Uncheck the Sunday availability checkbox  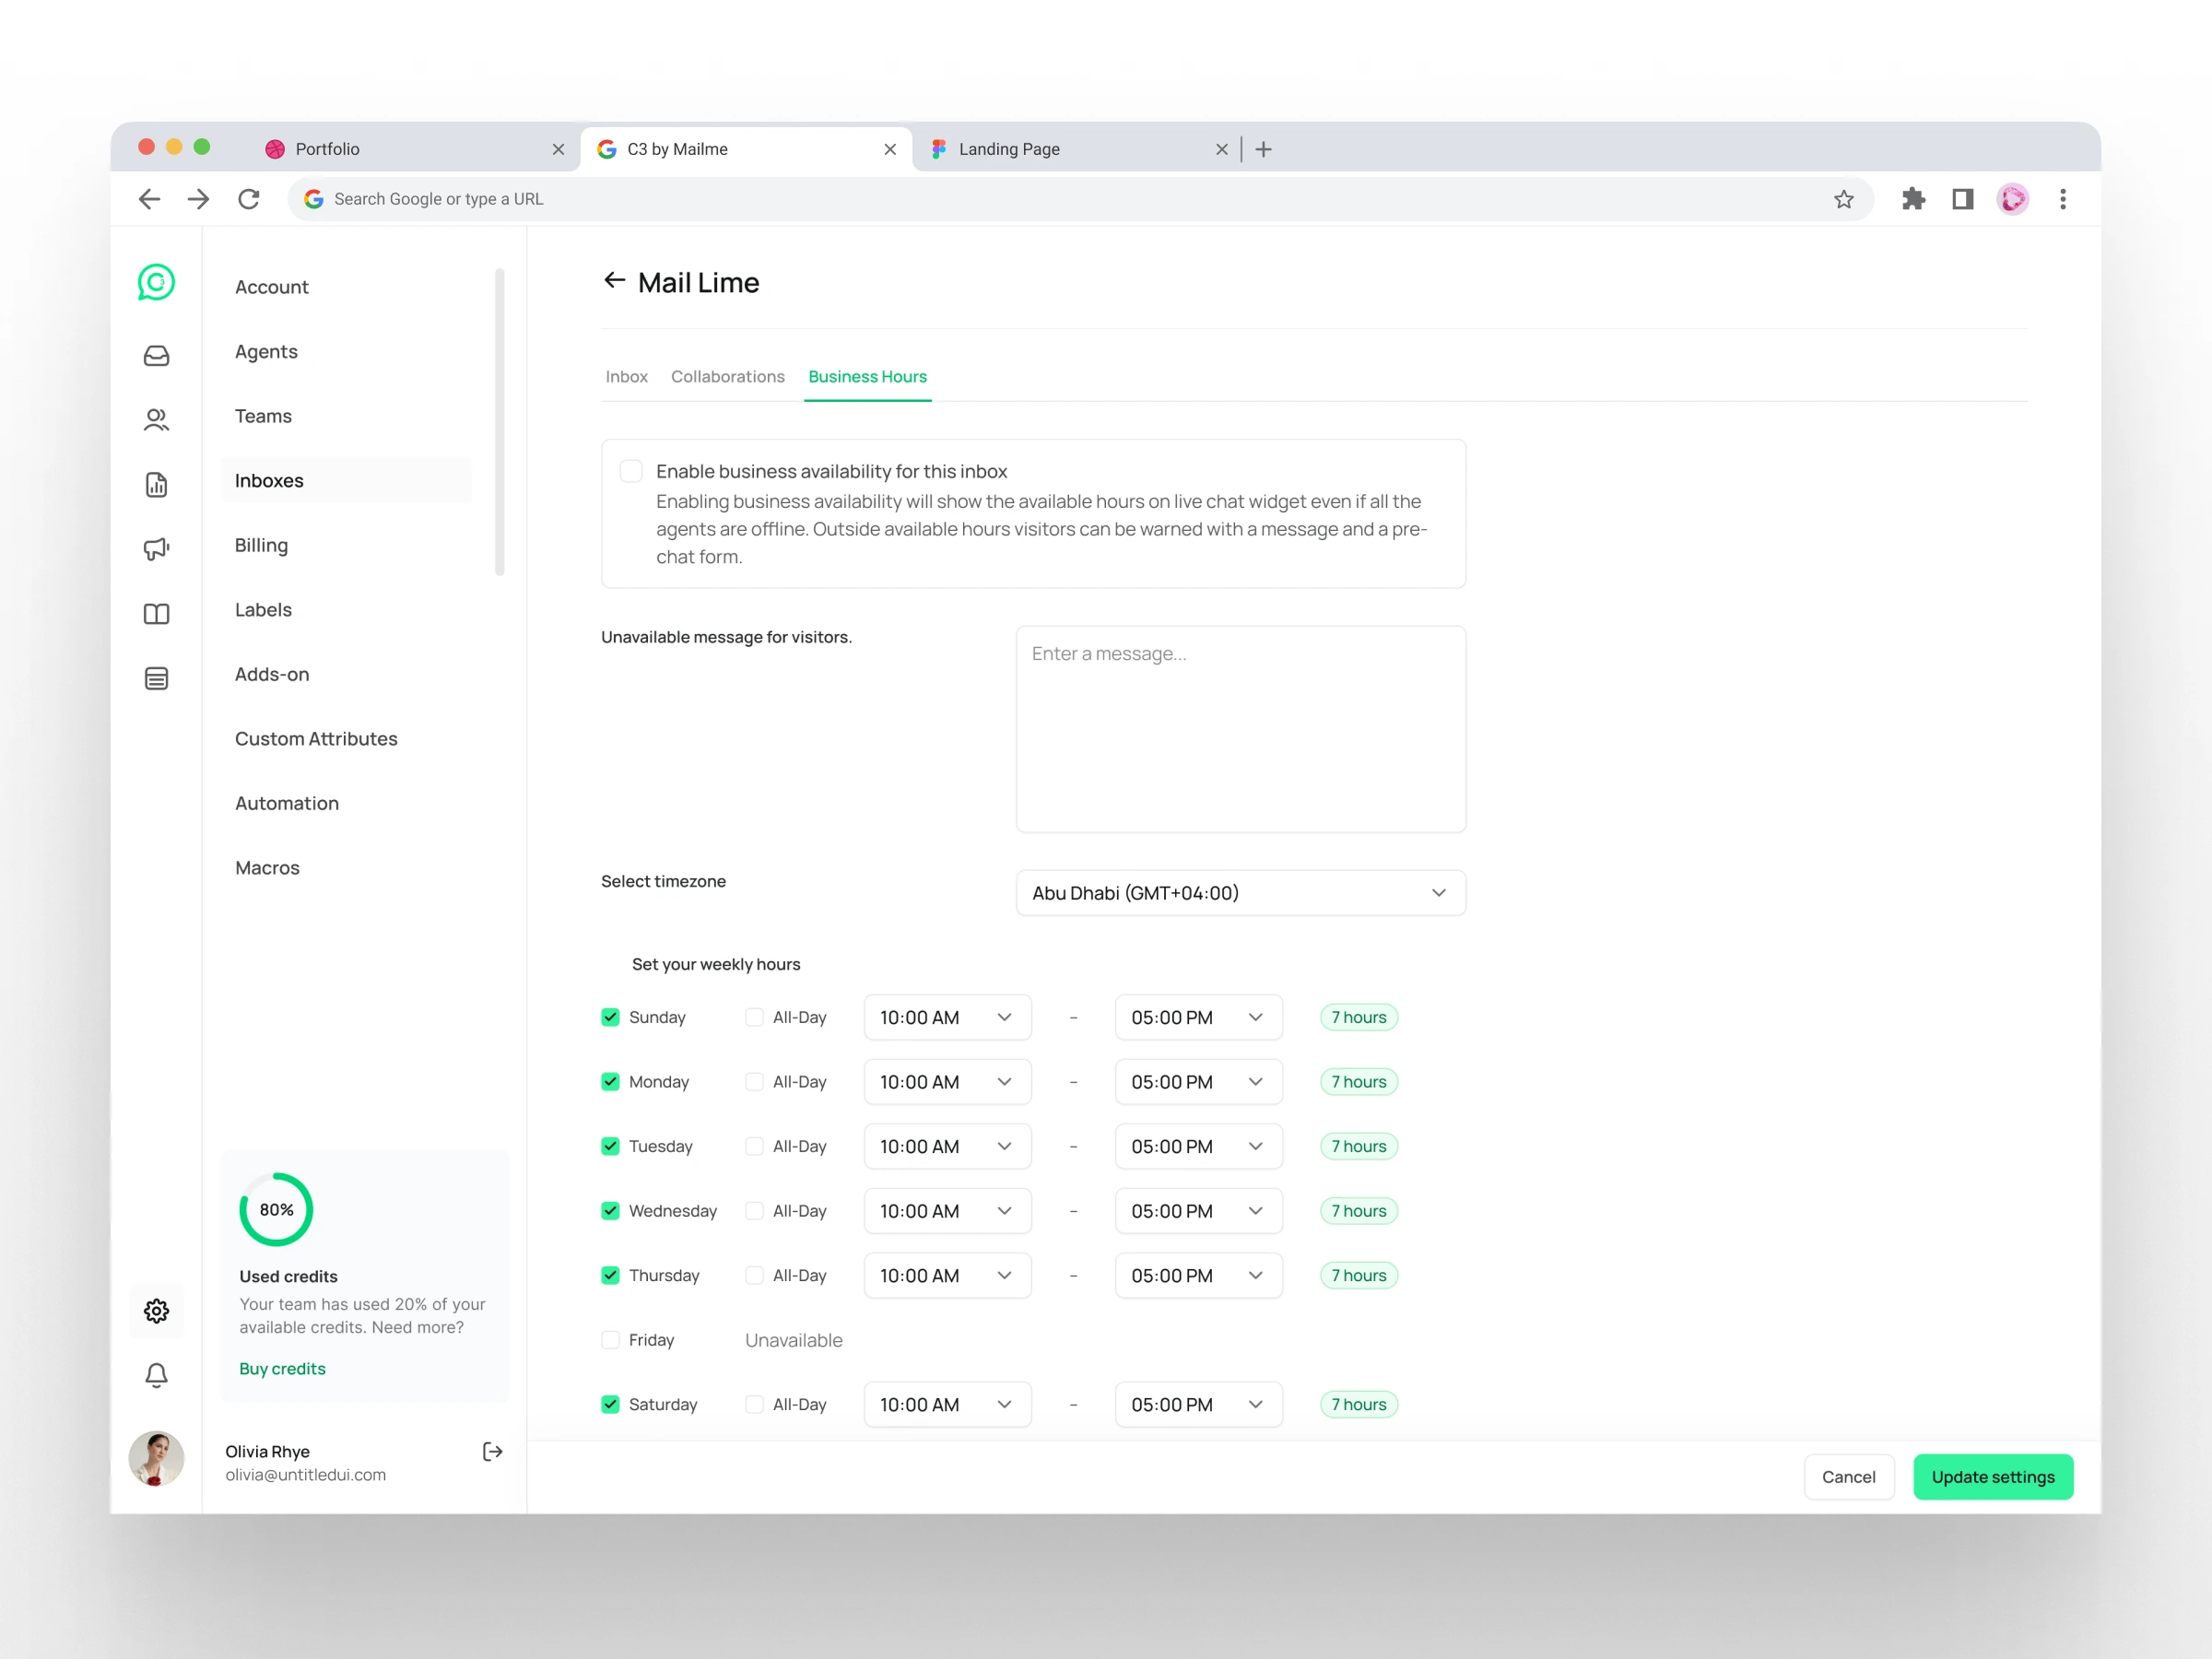(610, 1017)
